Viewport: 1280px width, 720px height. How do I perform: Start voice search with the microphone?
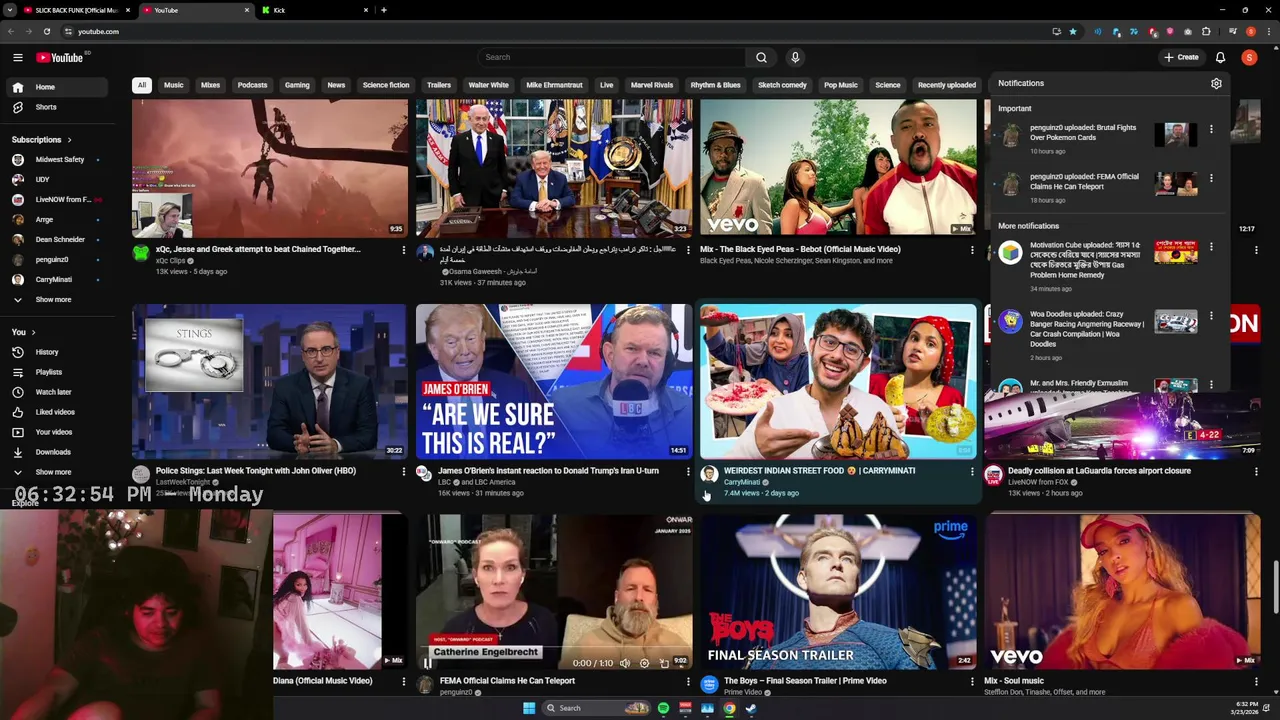(795, 58)
